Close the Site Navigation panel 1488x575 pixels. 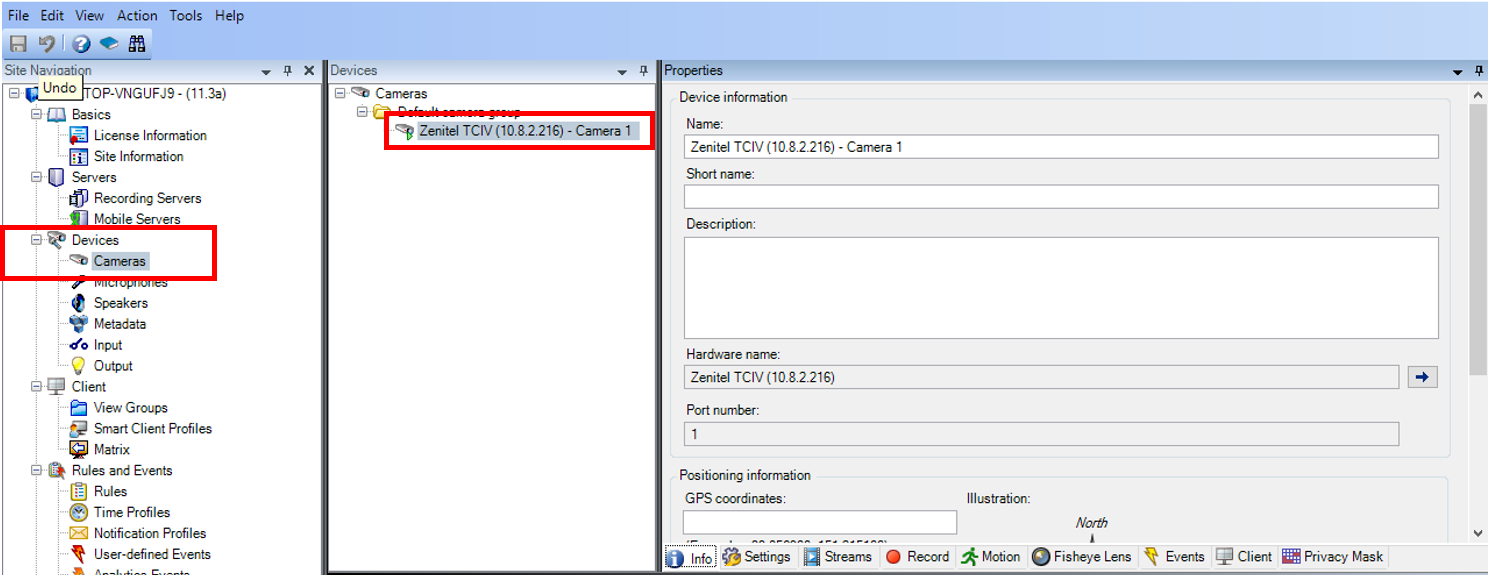coord(309,71)
